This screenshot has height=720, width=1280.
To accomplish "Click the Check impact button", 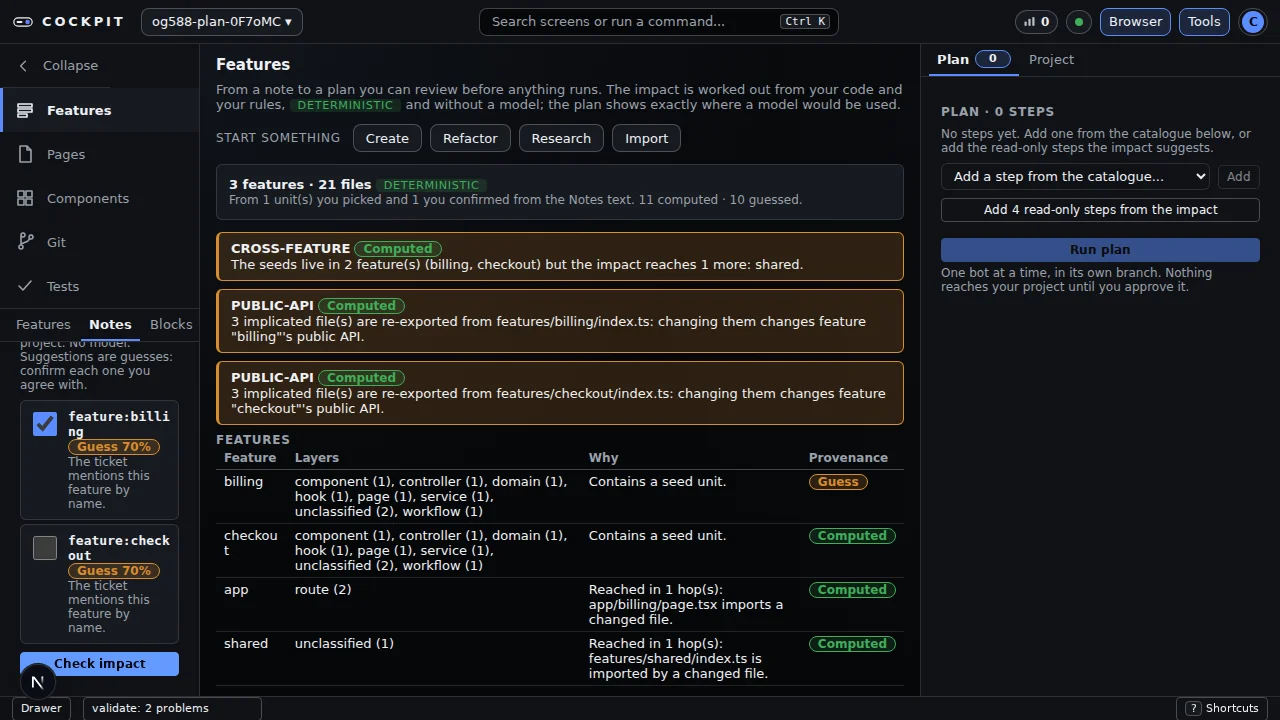I will [99, 664].
